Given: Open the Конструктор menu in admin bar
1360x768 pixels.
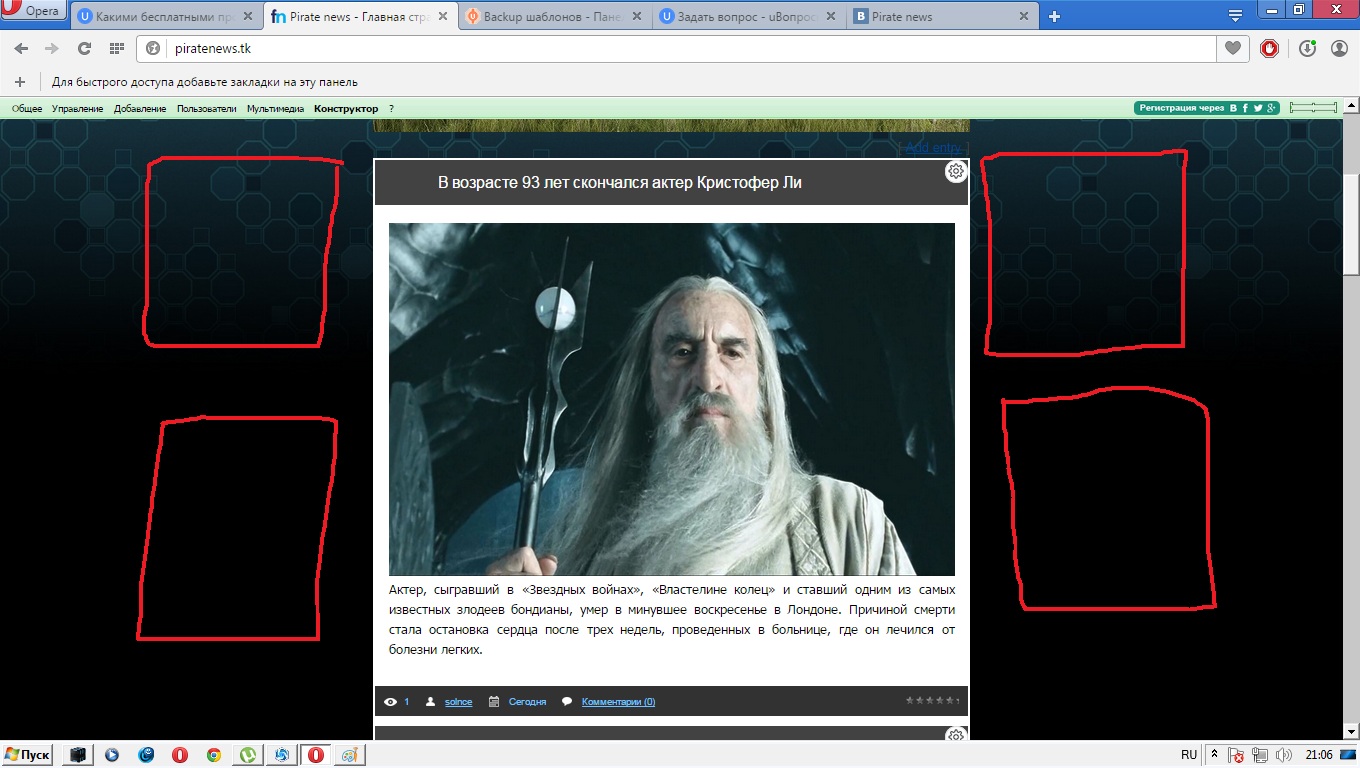Looking at the screenshot, I should 346,108.
